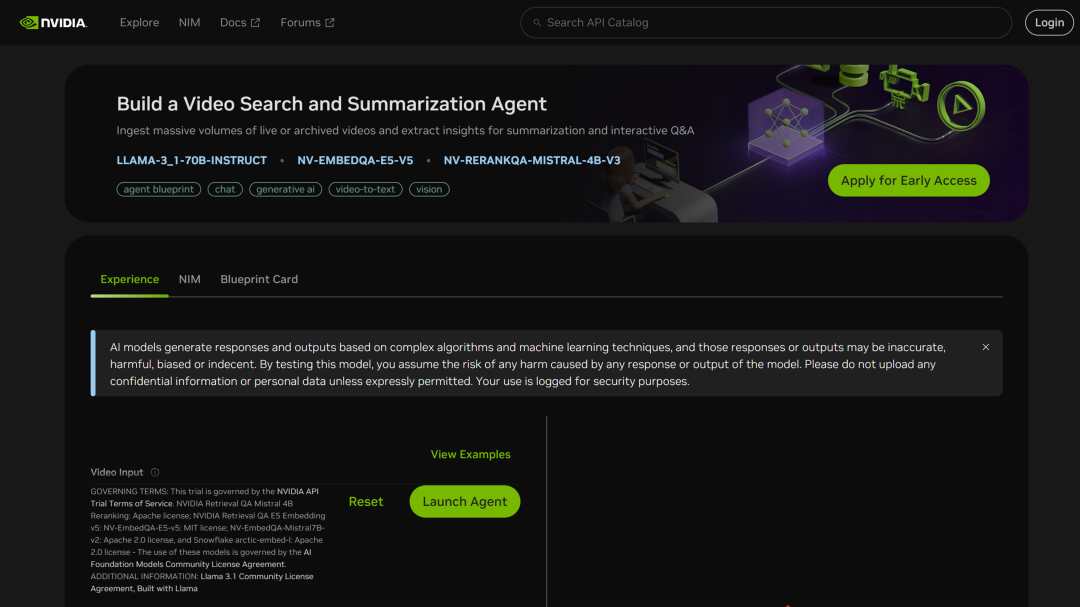The width and height of the screenshot is (1080, 607).
Task: Select the chat tag
Action: point(225,189)
